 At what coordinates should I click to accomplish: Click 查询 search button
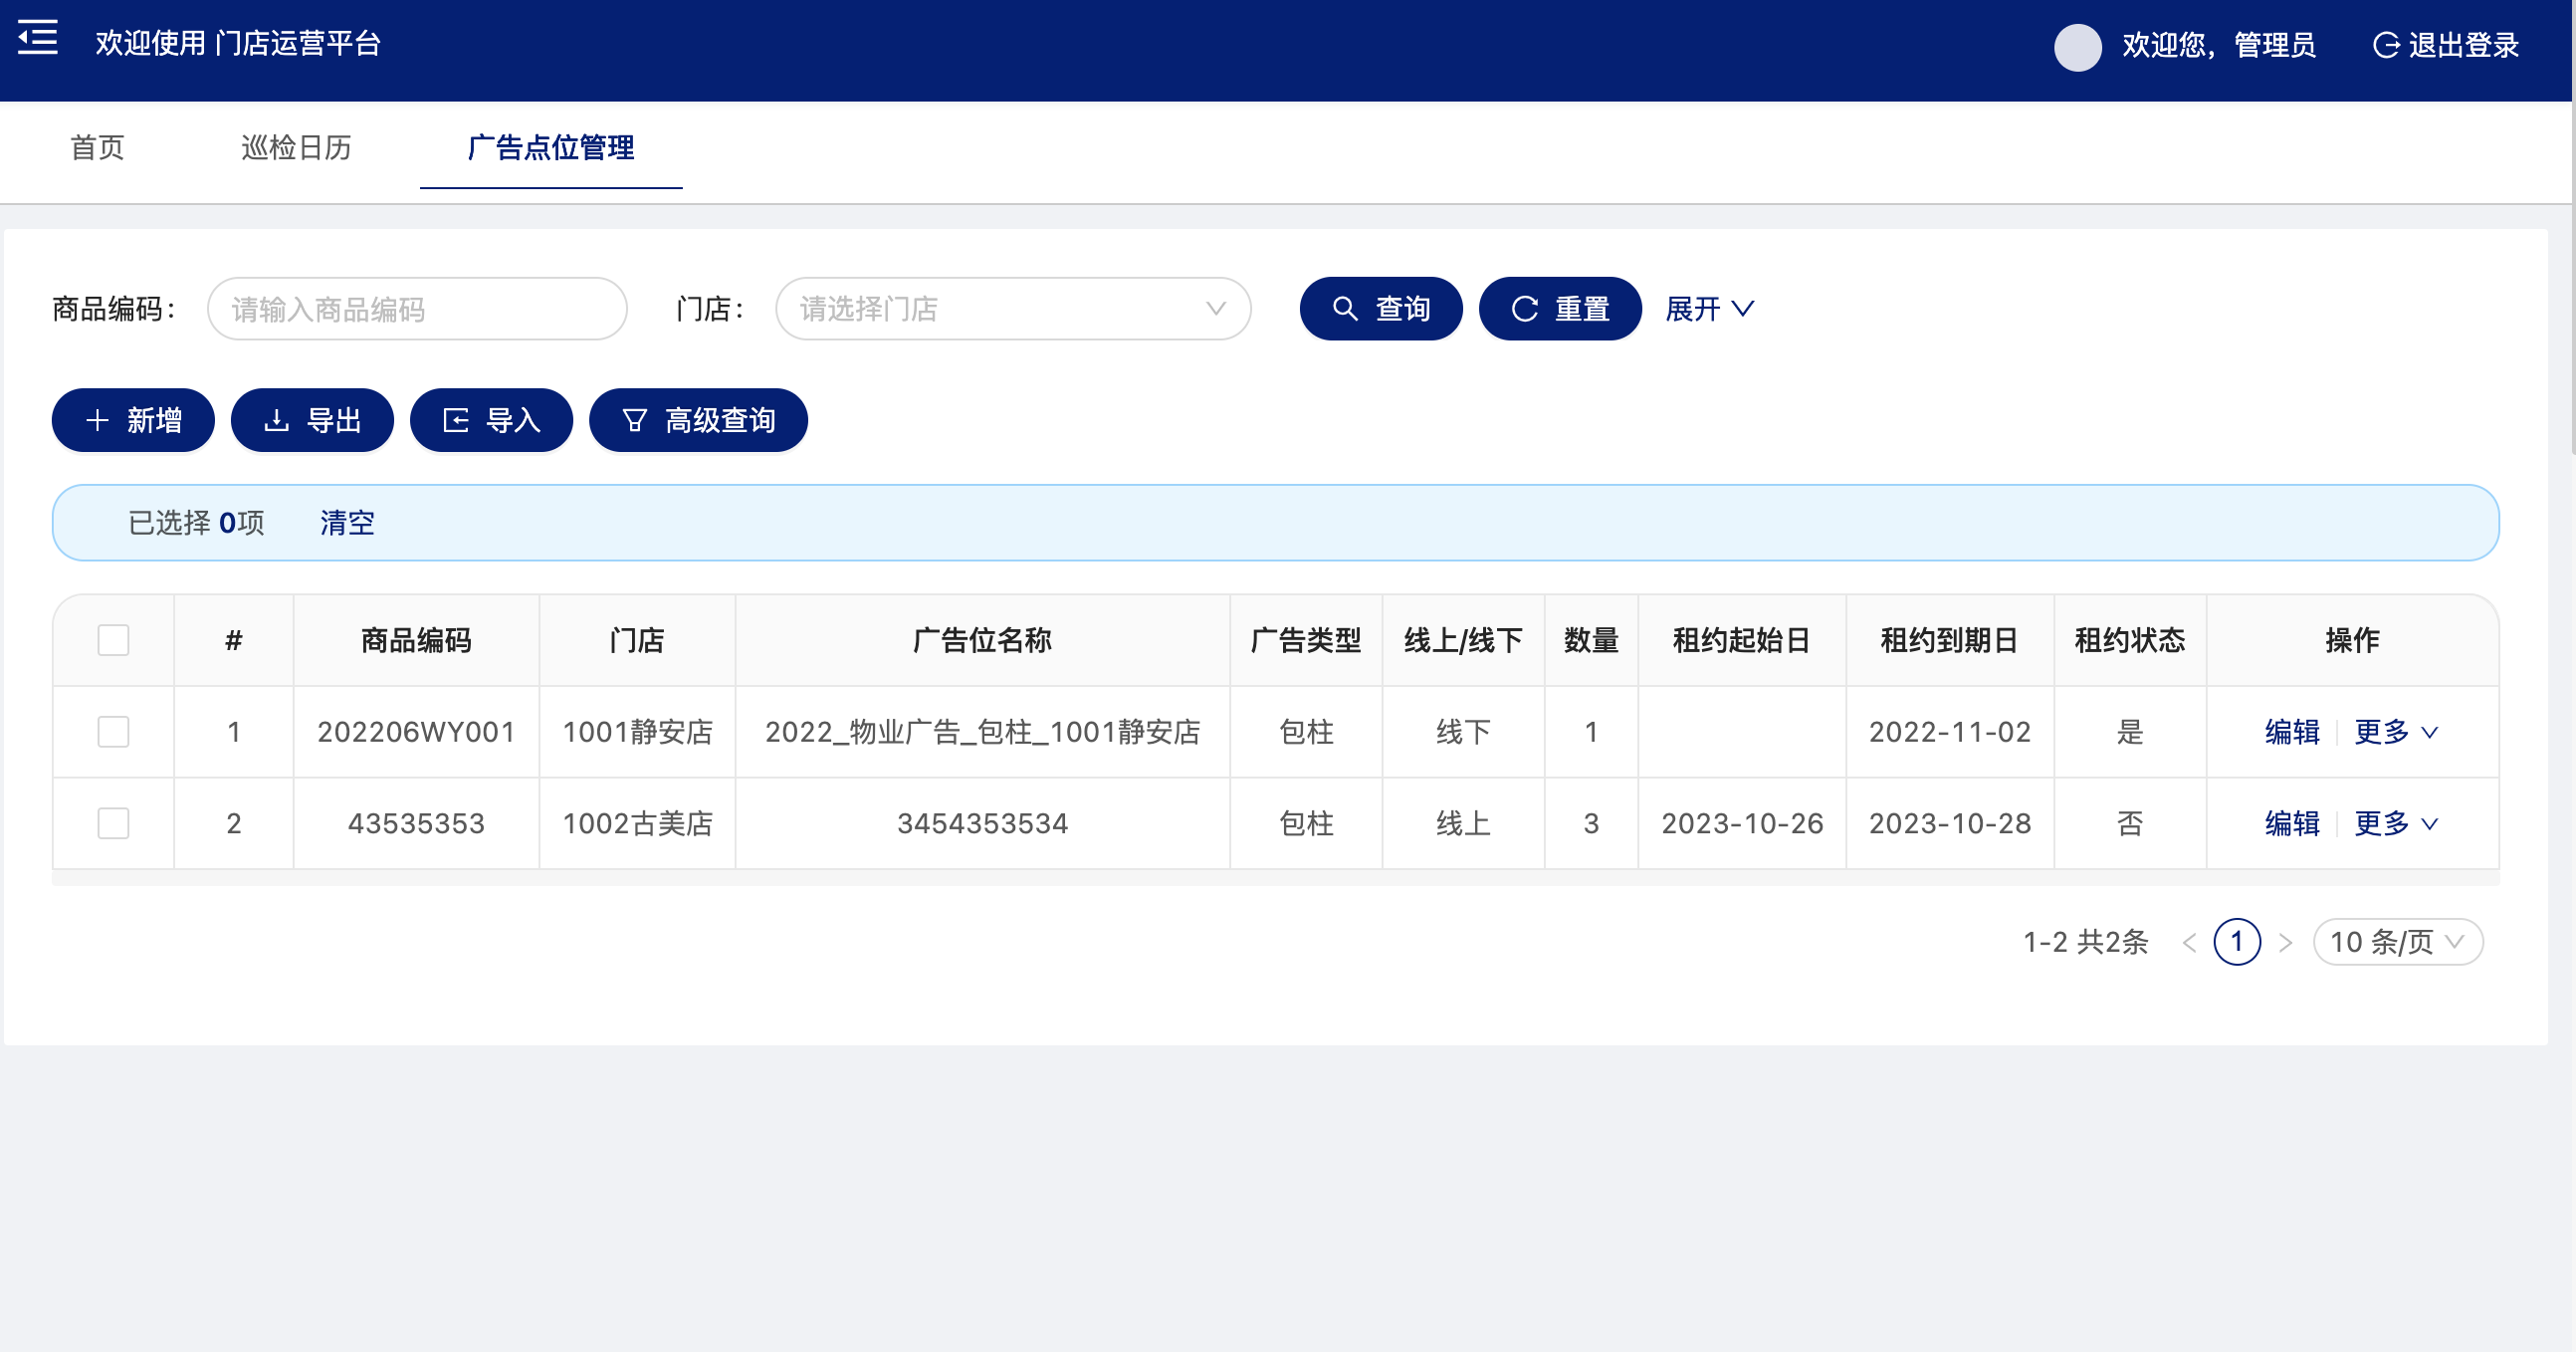pos(1381,309)
